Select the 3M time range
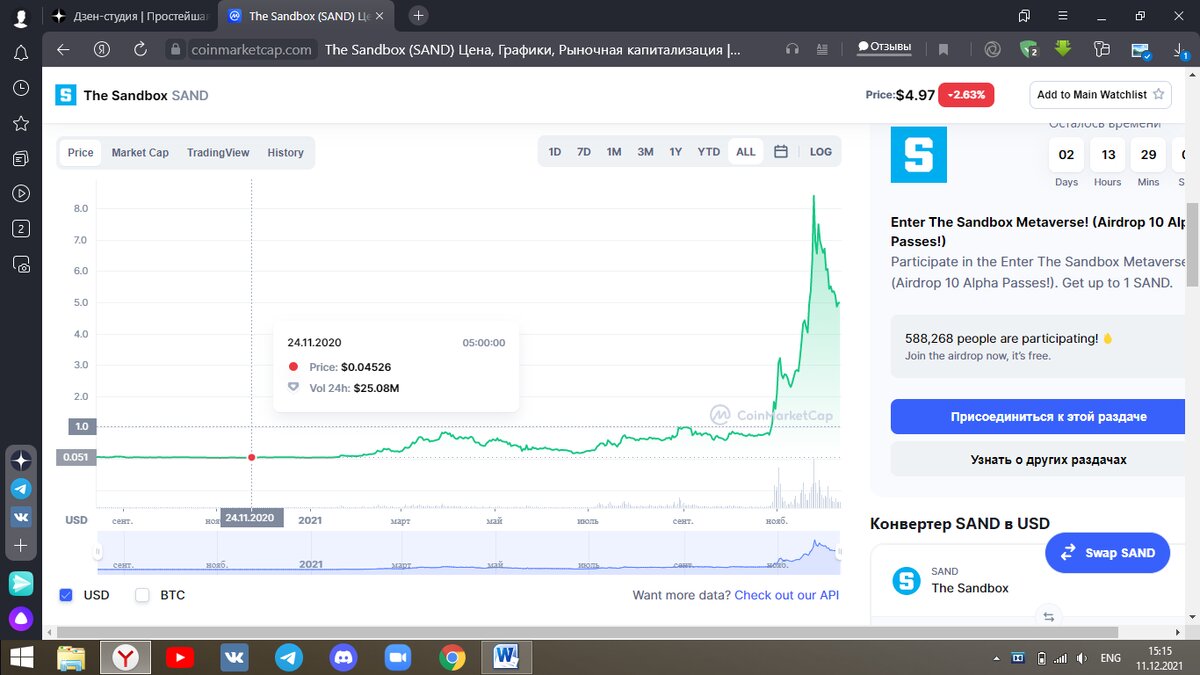1200x675 pixels. pyautogui.click(x=645, y=152)
